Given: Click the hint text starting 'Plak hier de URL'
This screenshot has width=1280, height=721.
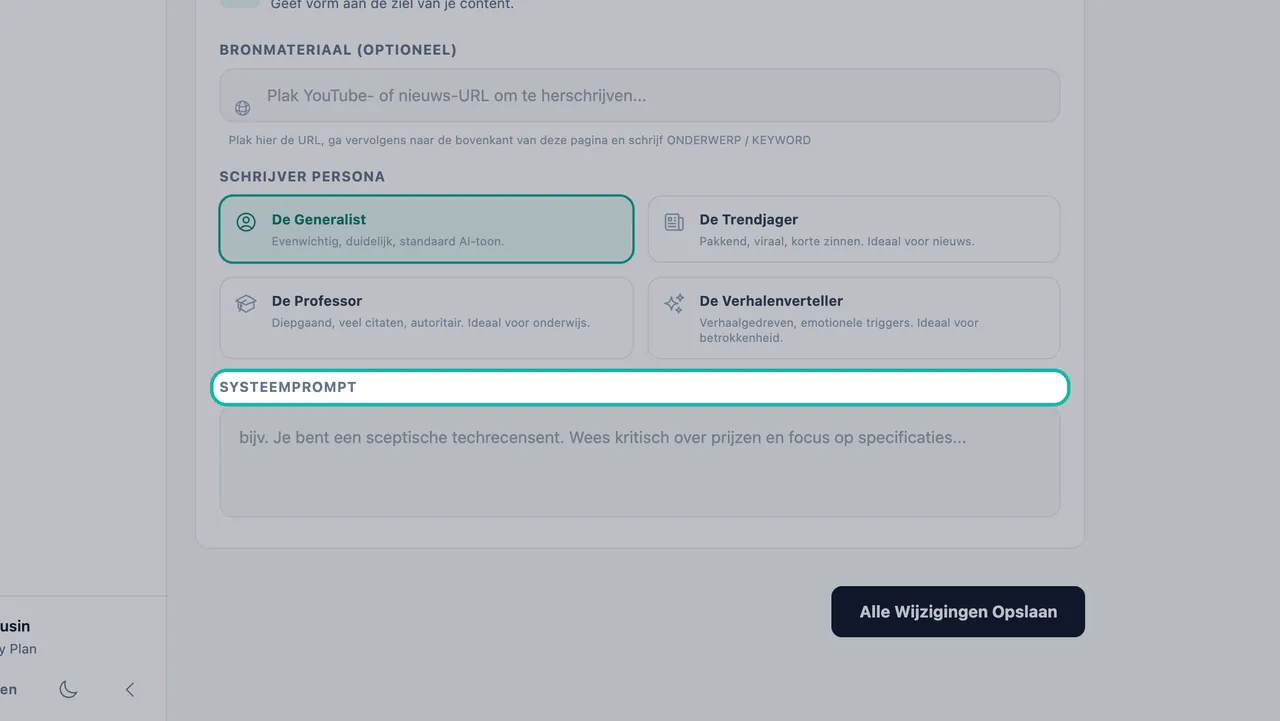Looking at the screenshot, I should [x=520, y=140].
